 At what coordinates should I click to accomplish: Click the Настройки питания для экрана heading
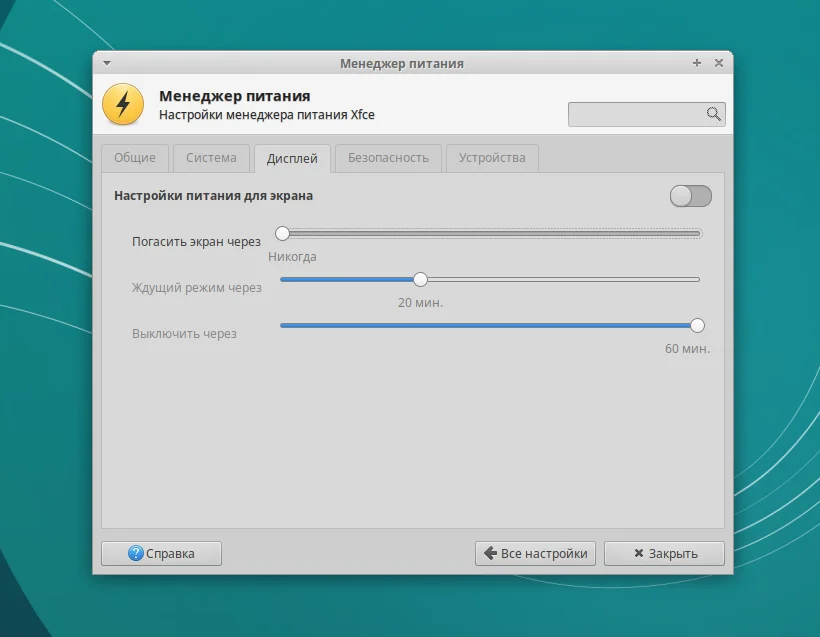pos(213,196)
